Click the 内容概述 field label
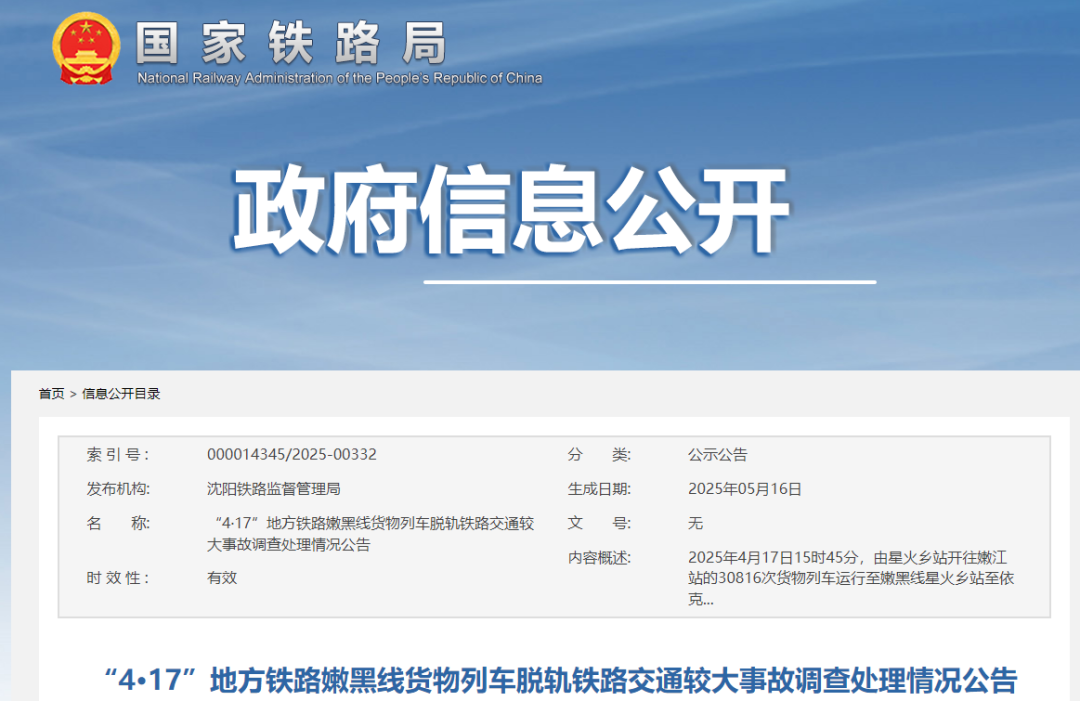This screenshot has width=1080, height=701. 599,558
